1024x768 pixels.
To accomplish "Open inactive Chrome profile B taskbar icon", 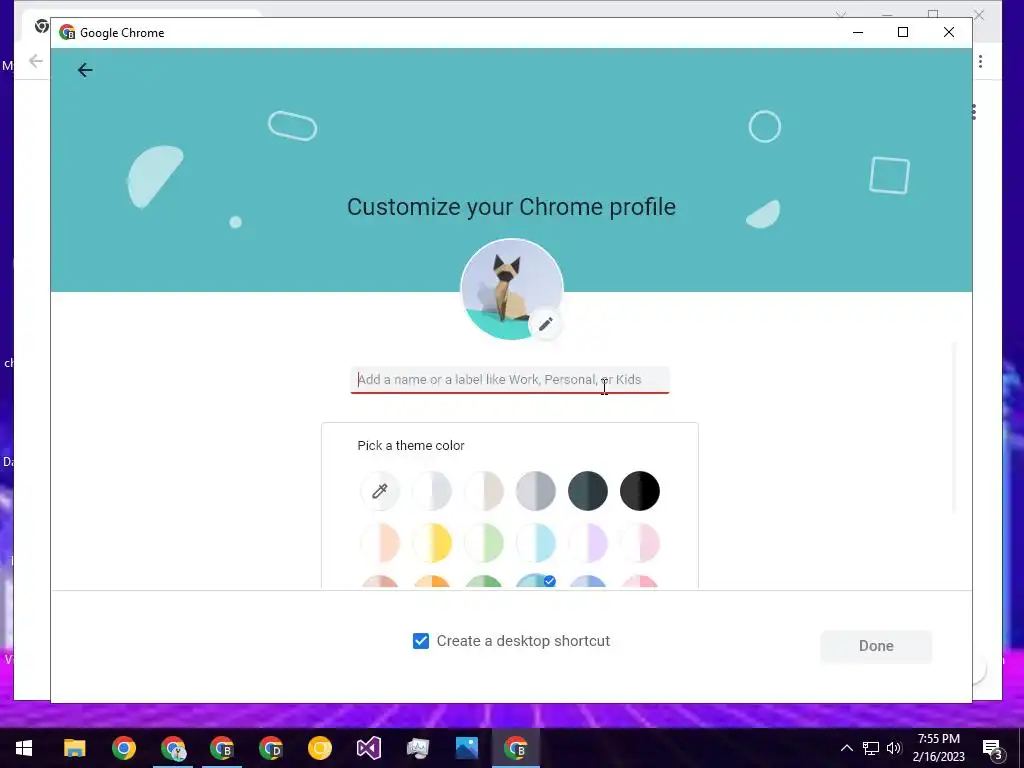I will (x=222, y=748).
